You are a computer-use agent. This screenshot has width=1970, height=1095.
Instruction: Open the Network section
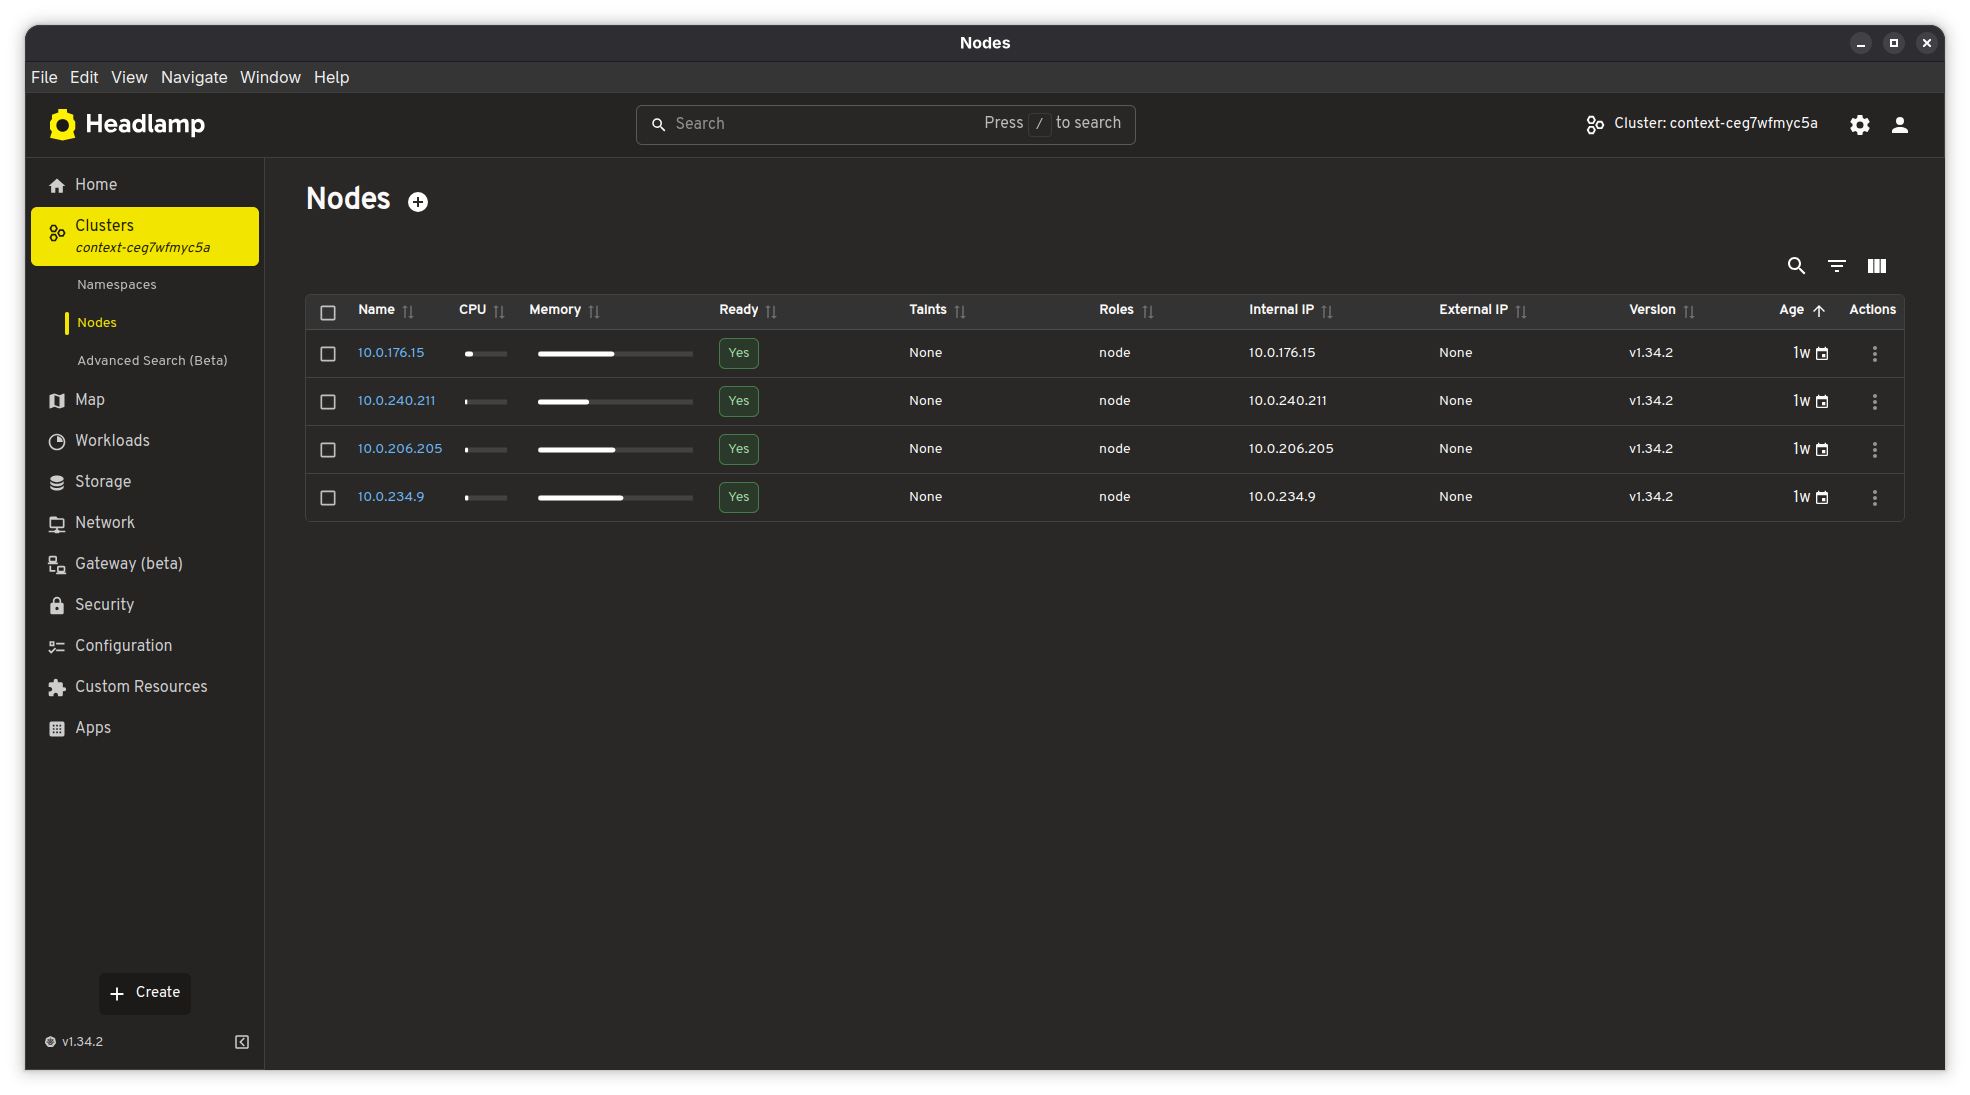[104, 522]
